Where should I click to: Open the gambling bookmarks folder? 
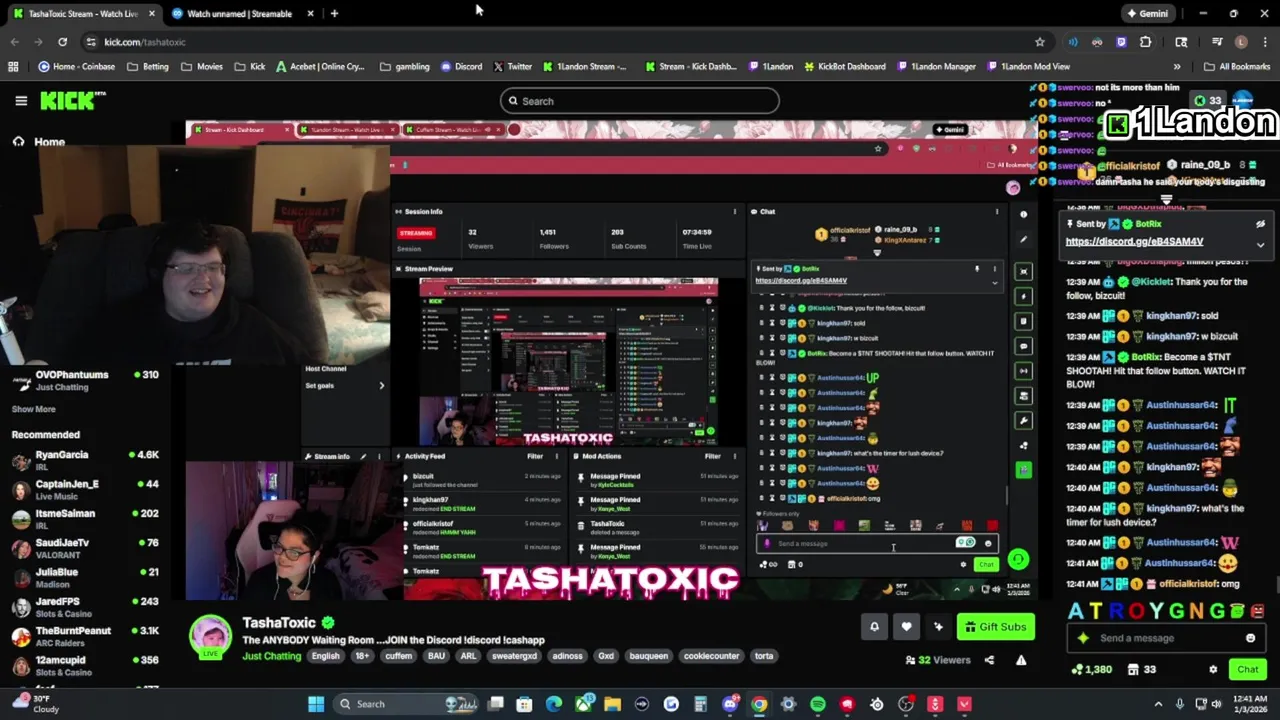pyautogui.click(x=405, y=67)
